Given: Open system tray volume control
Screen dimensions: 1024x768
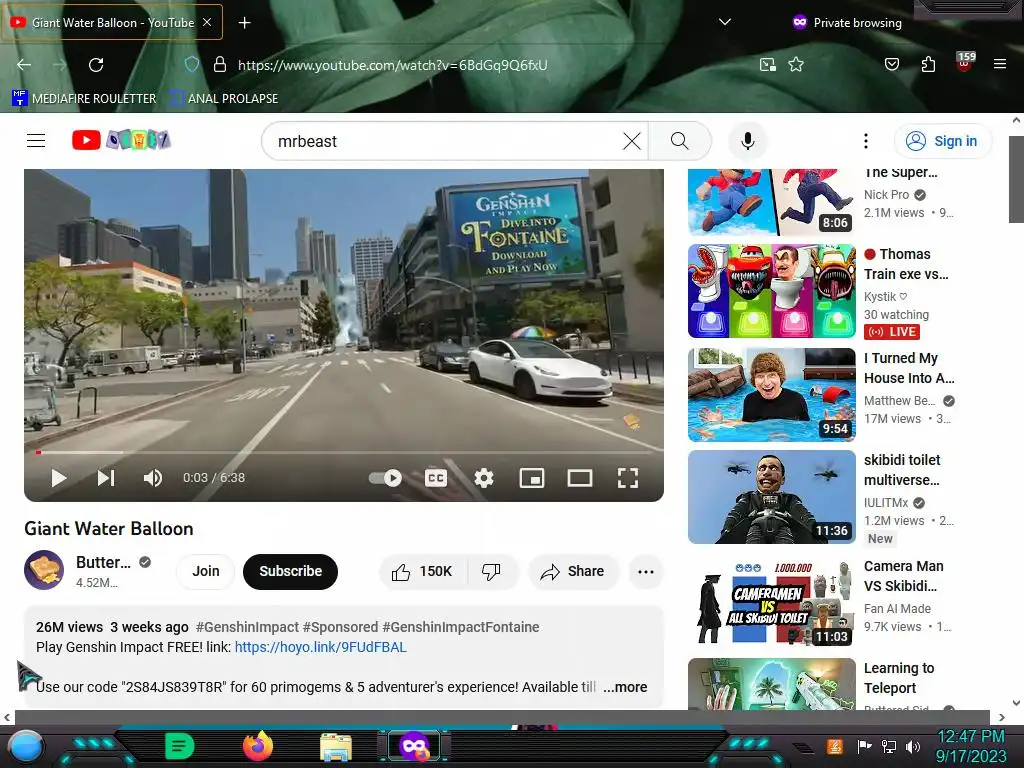Looking at the screenshot, I should [913, 746].
